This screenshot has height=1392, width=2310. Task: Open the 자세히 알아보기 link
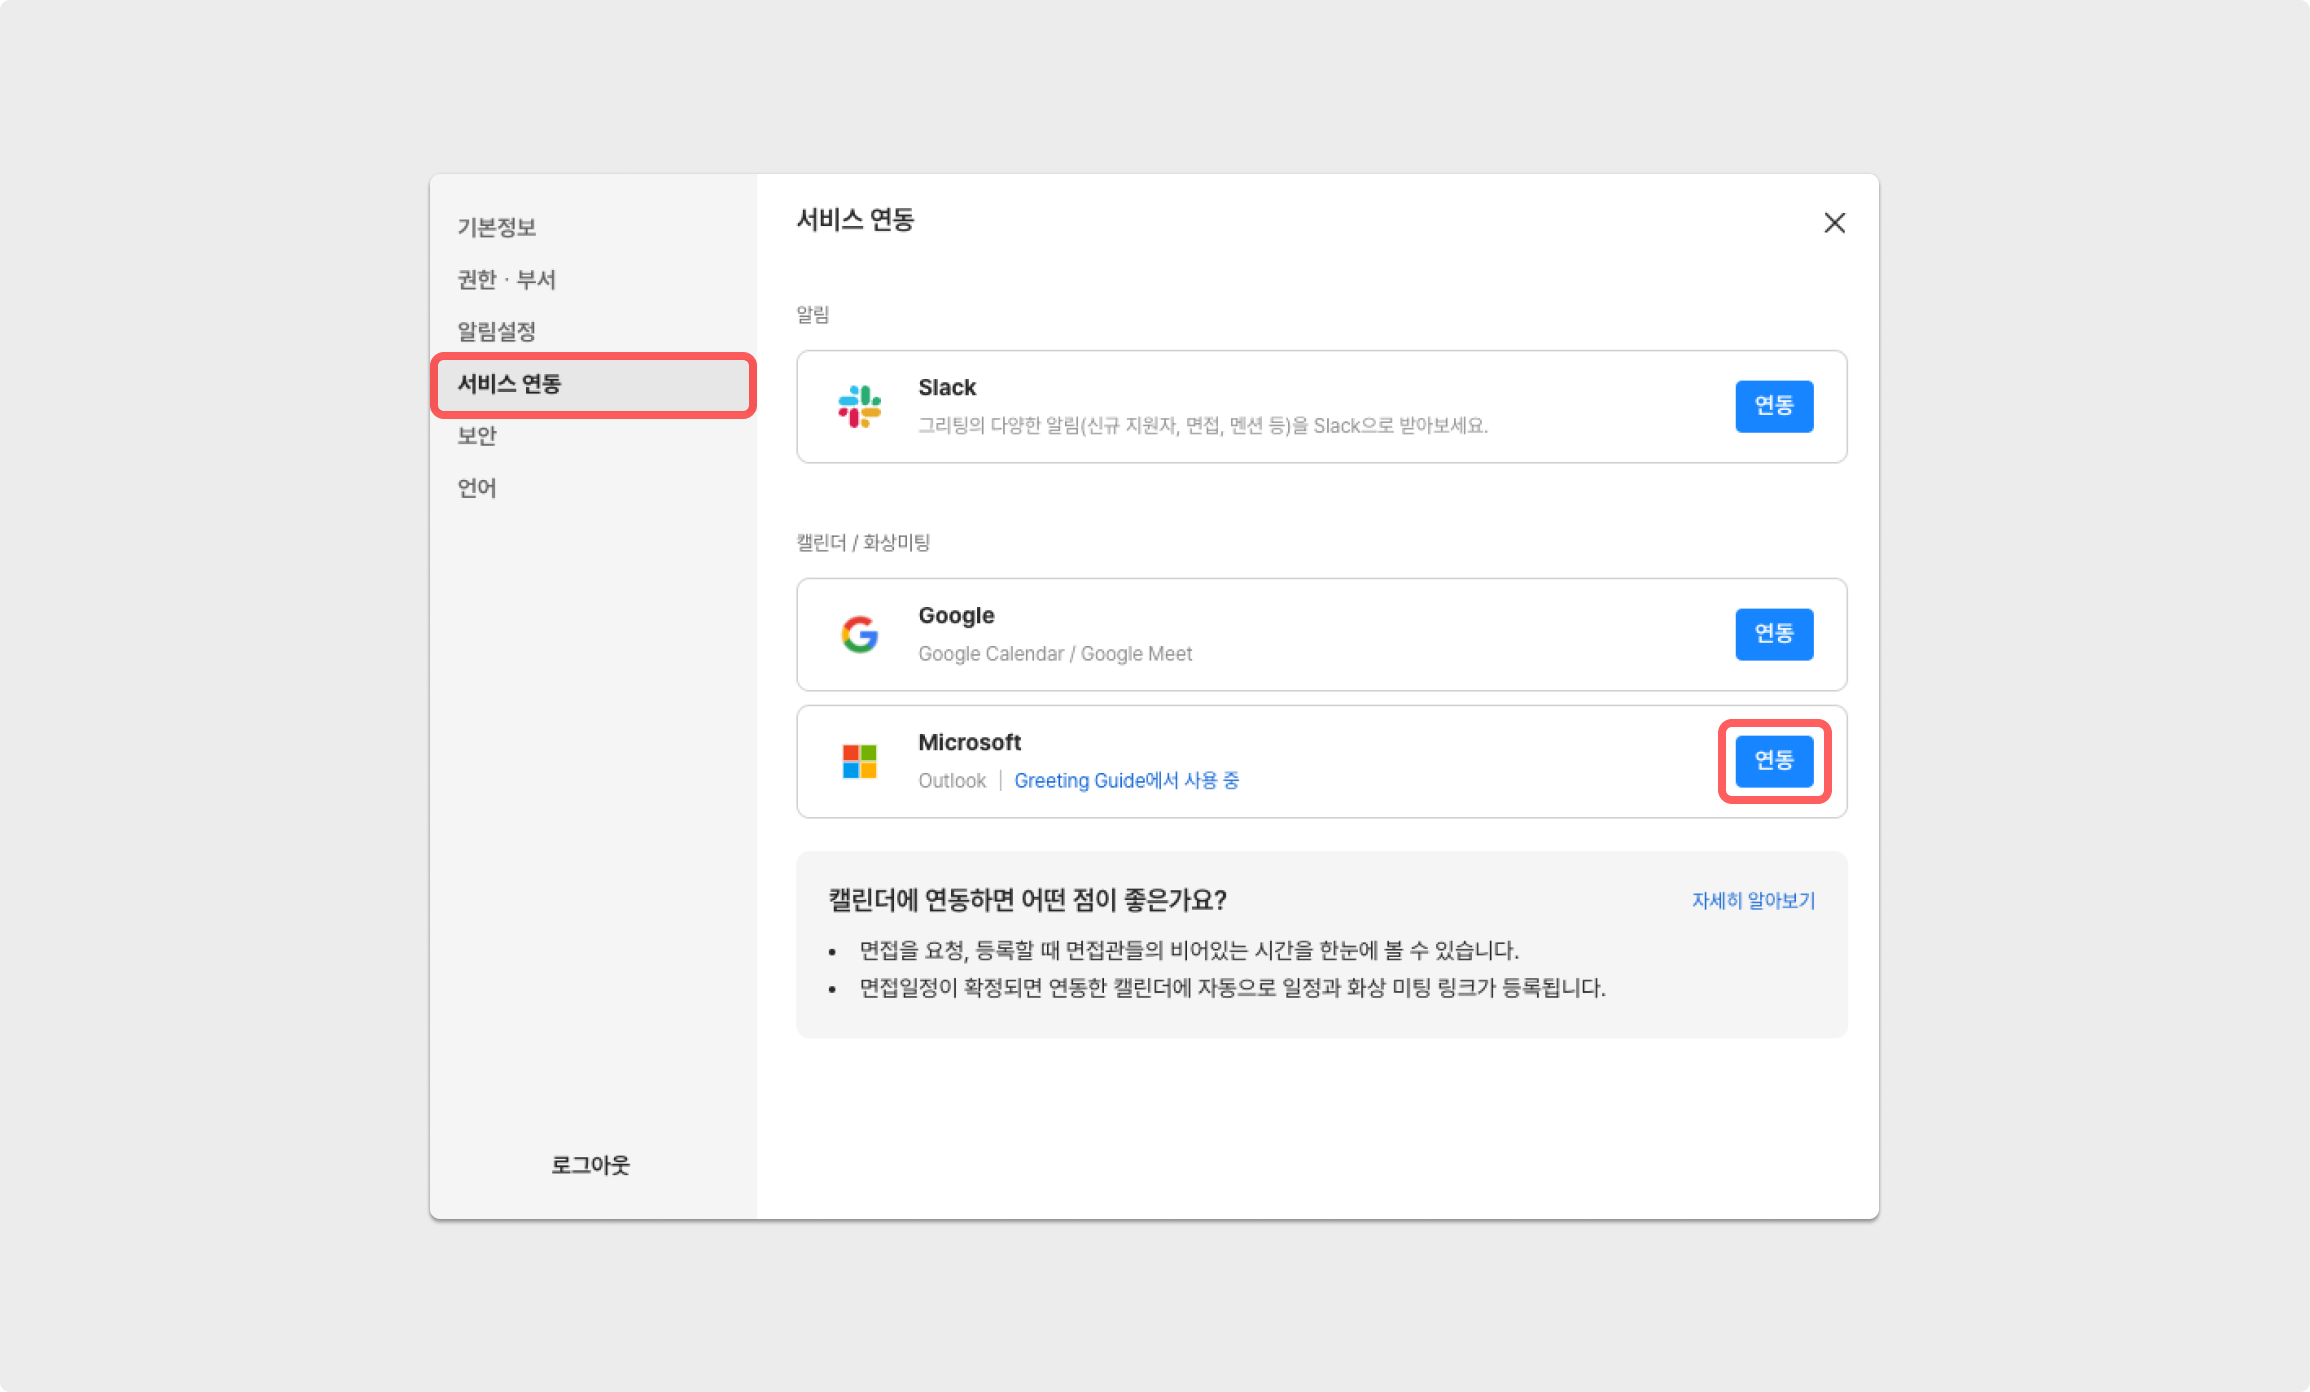tap(1753, 900)
